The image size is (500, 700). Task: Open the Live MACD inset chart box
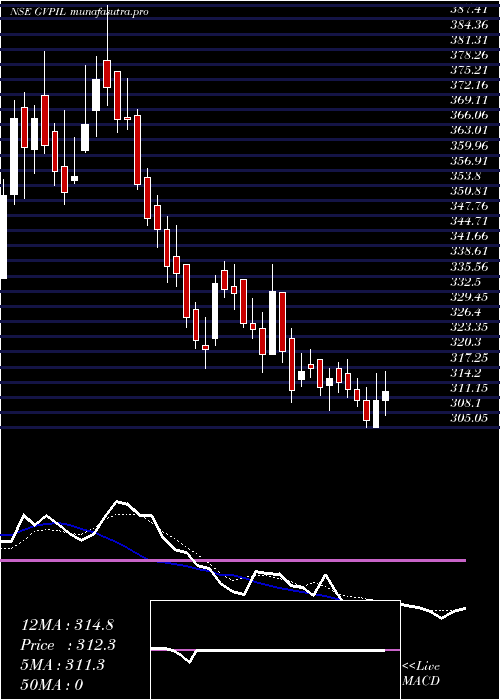point(275,650)
